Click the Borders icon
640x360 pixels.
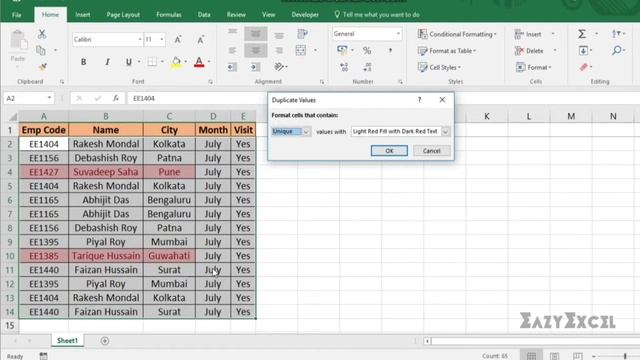(152, 62)
